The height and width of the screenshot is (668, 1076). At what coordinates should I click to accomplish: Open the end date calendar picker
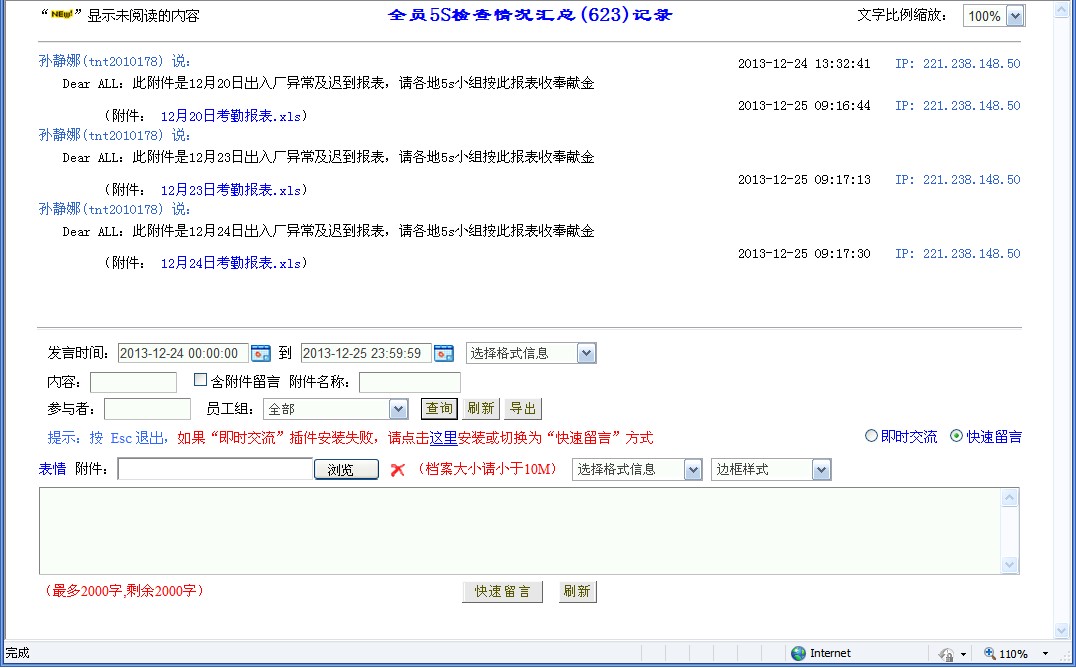pyautogui.click(x=444, y=353)
